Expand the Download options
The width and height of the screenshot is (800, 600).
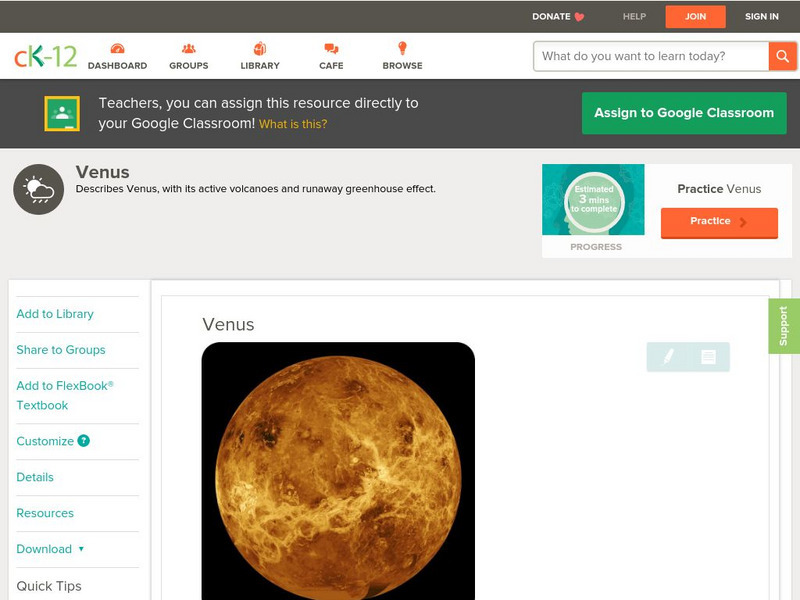pyautogui.click(x=48, y=549)
